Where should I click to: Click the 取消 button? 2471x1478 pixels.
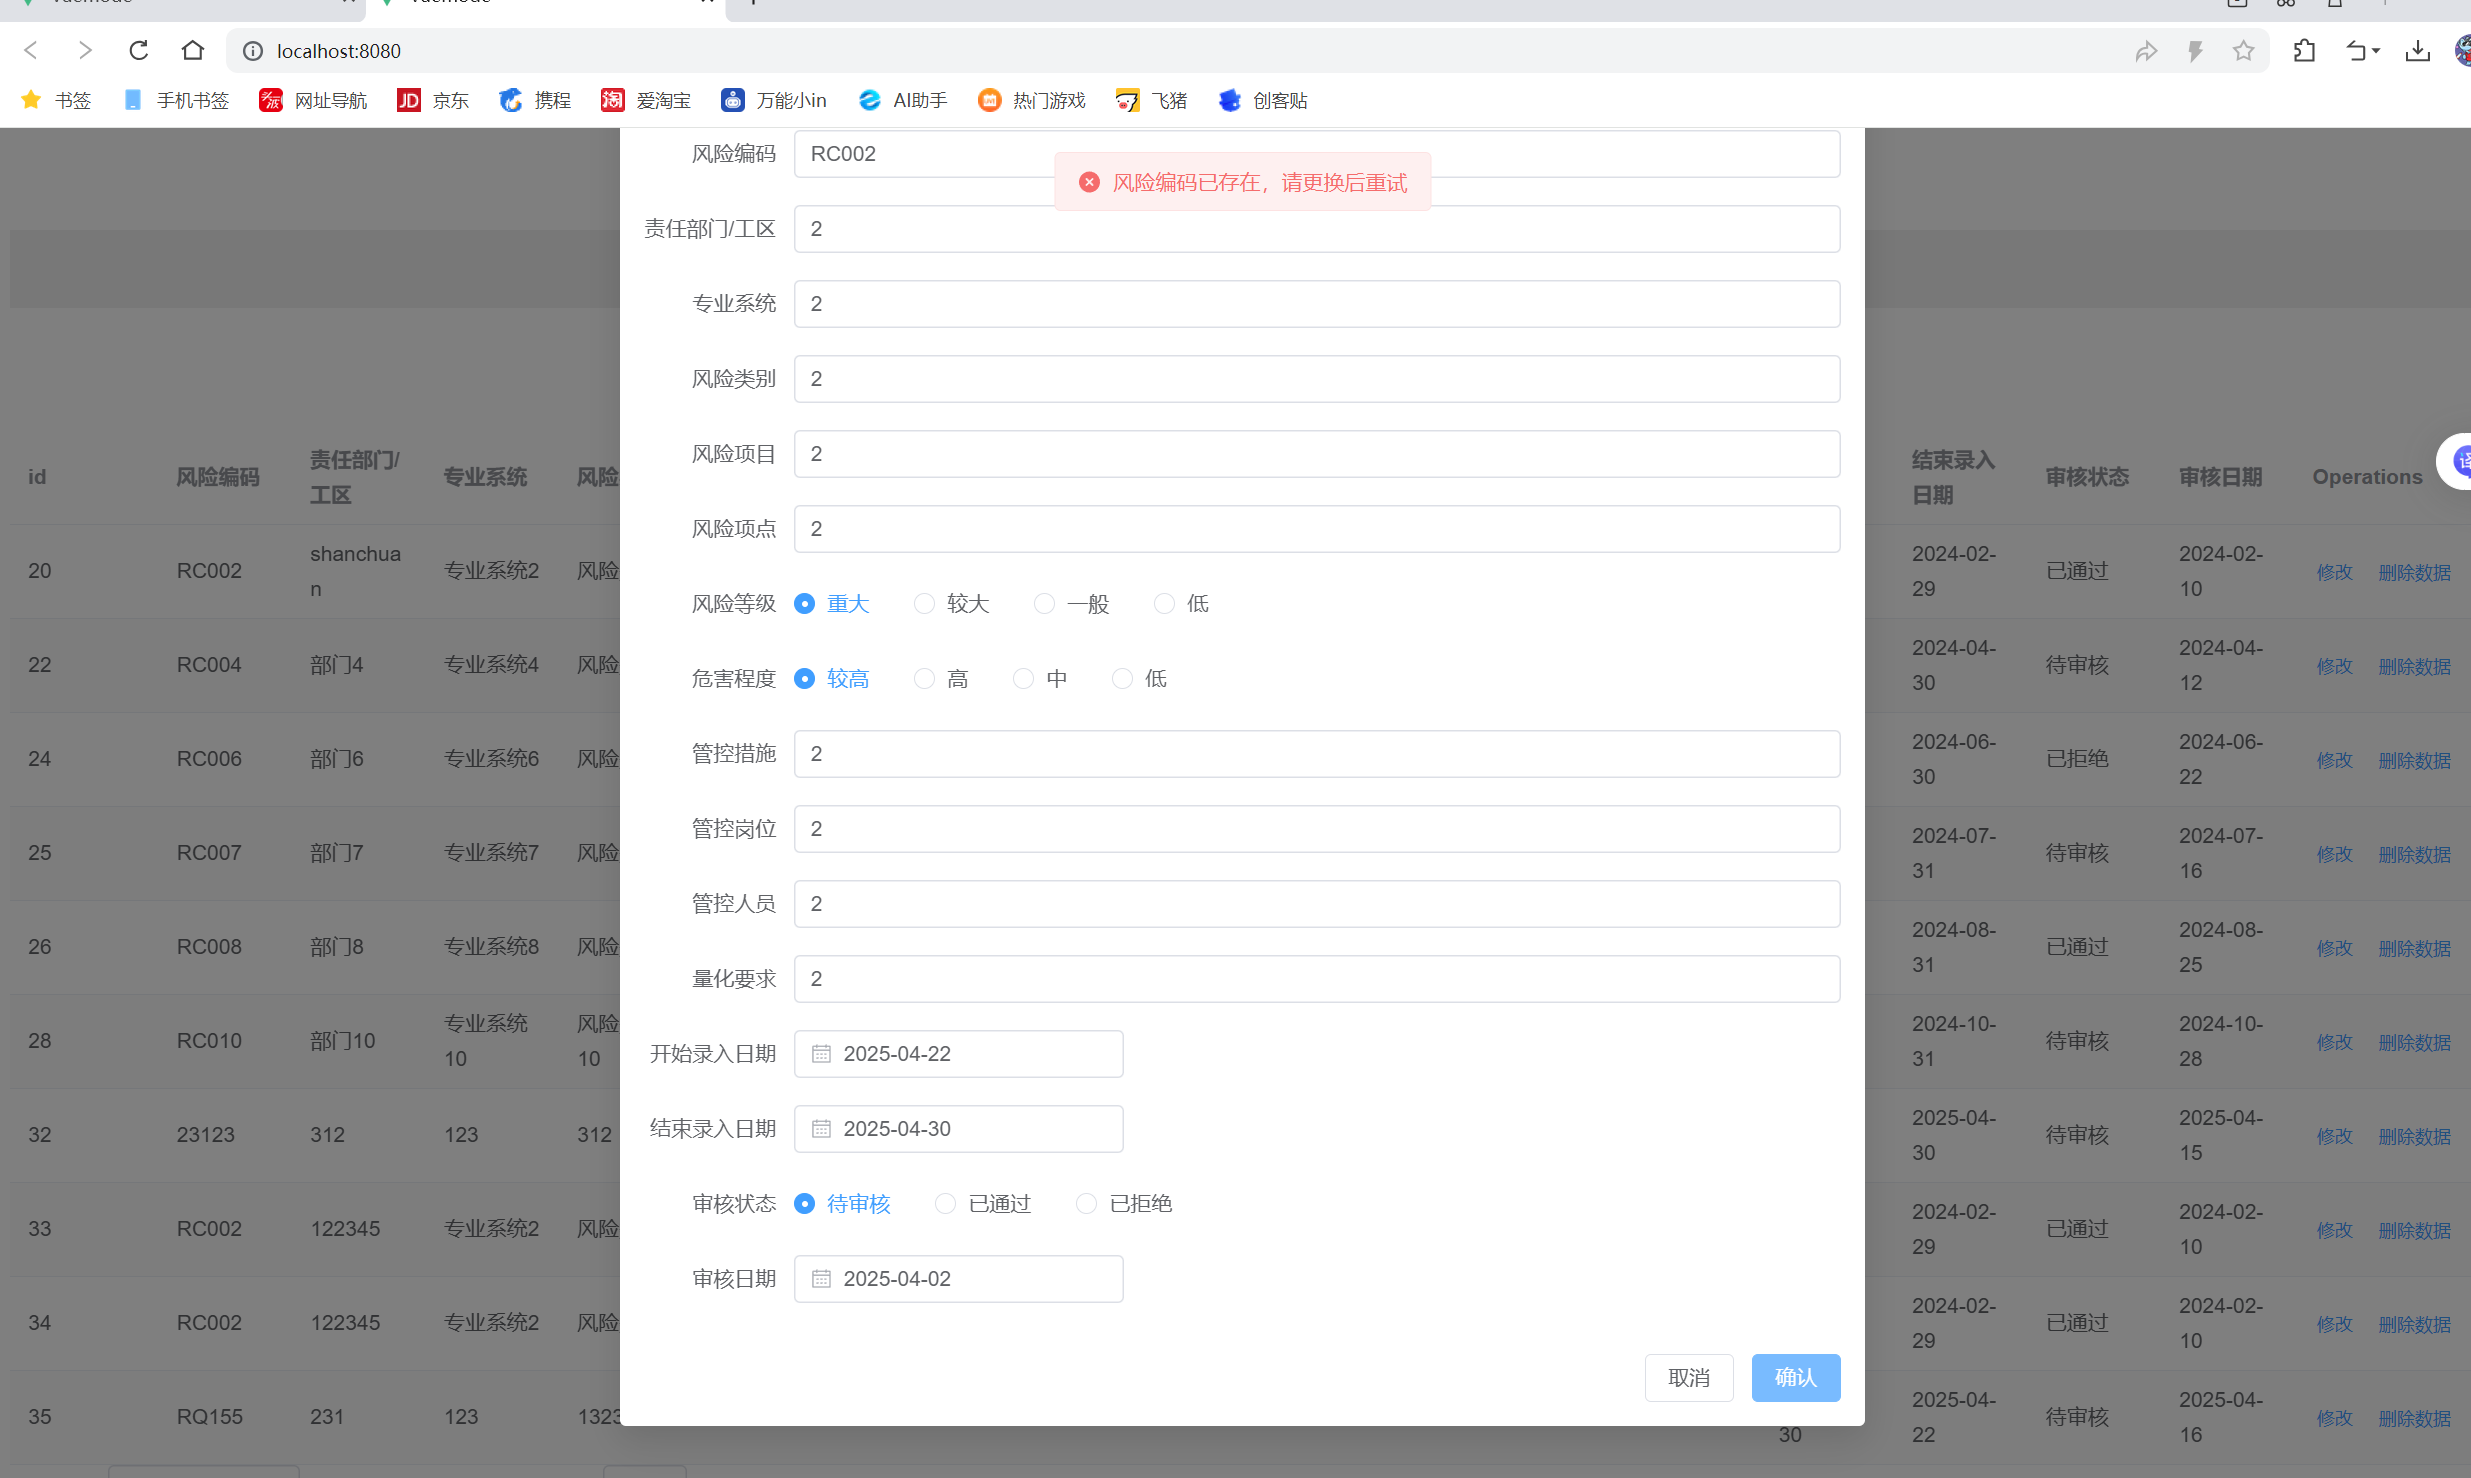pos(1688,1378)
